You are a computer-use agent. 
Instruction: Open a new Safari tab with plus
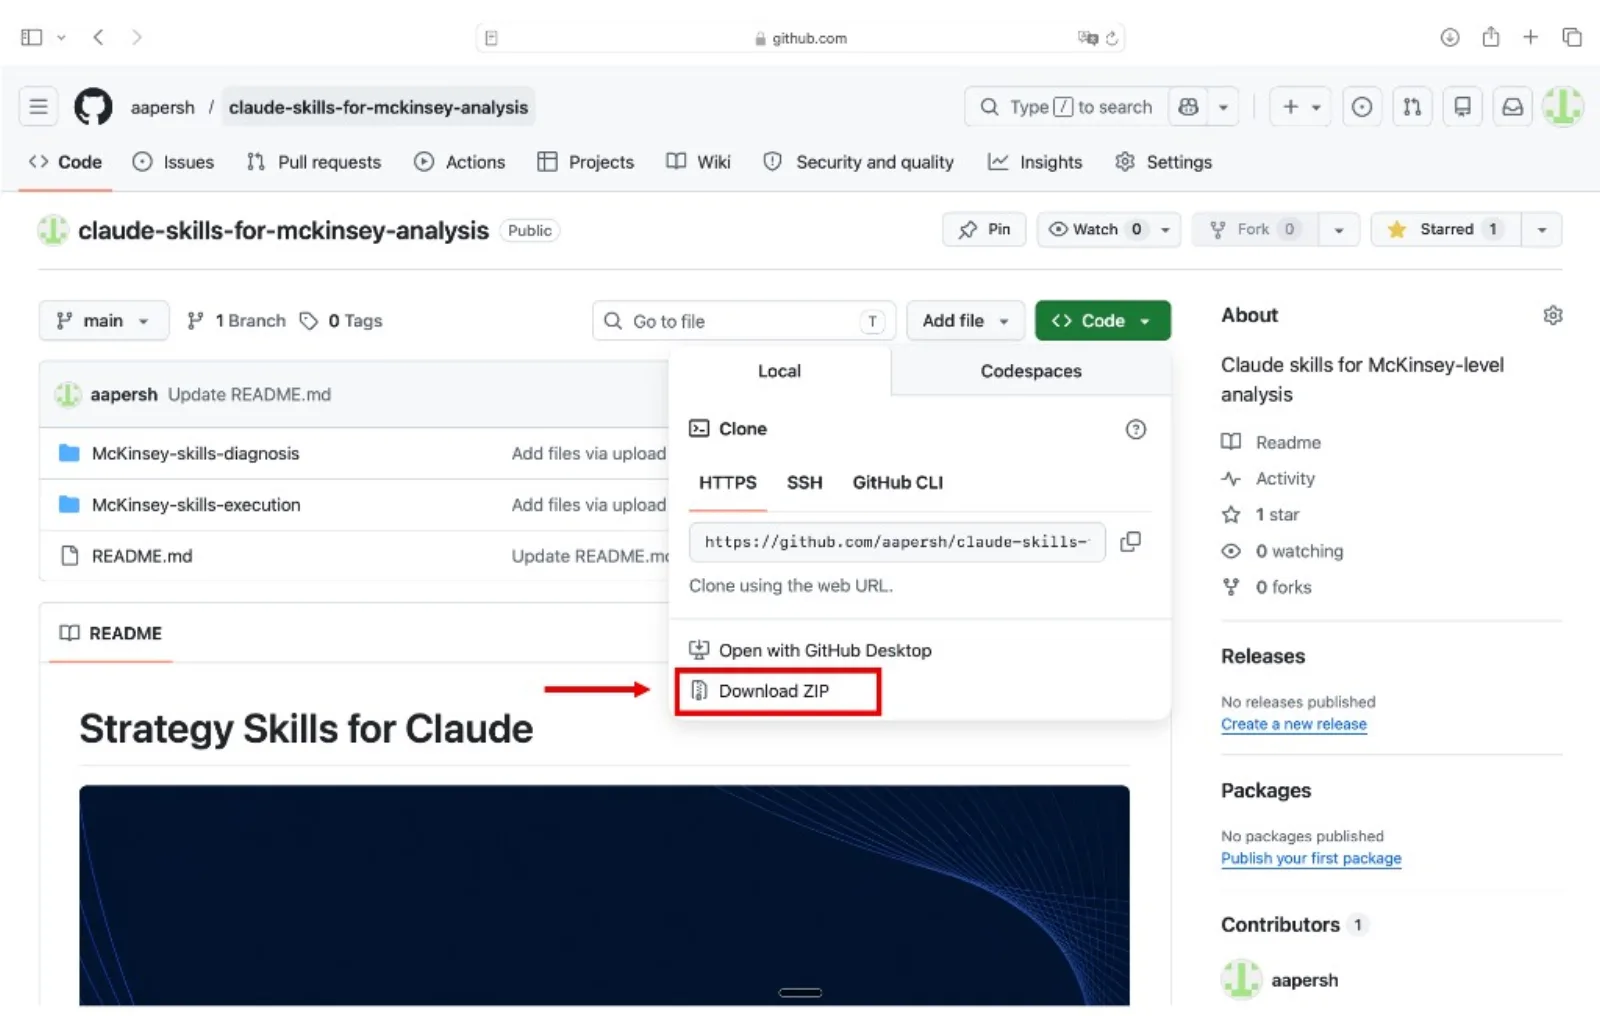(x=1531, y=37)
